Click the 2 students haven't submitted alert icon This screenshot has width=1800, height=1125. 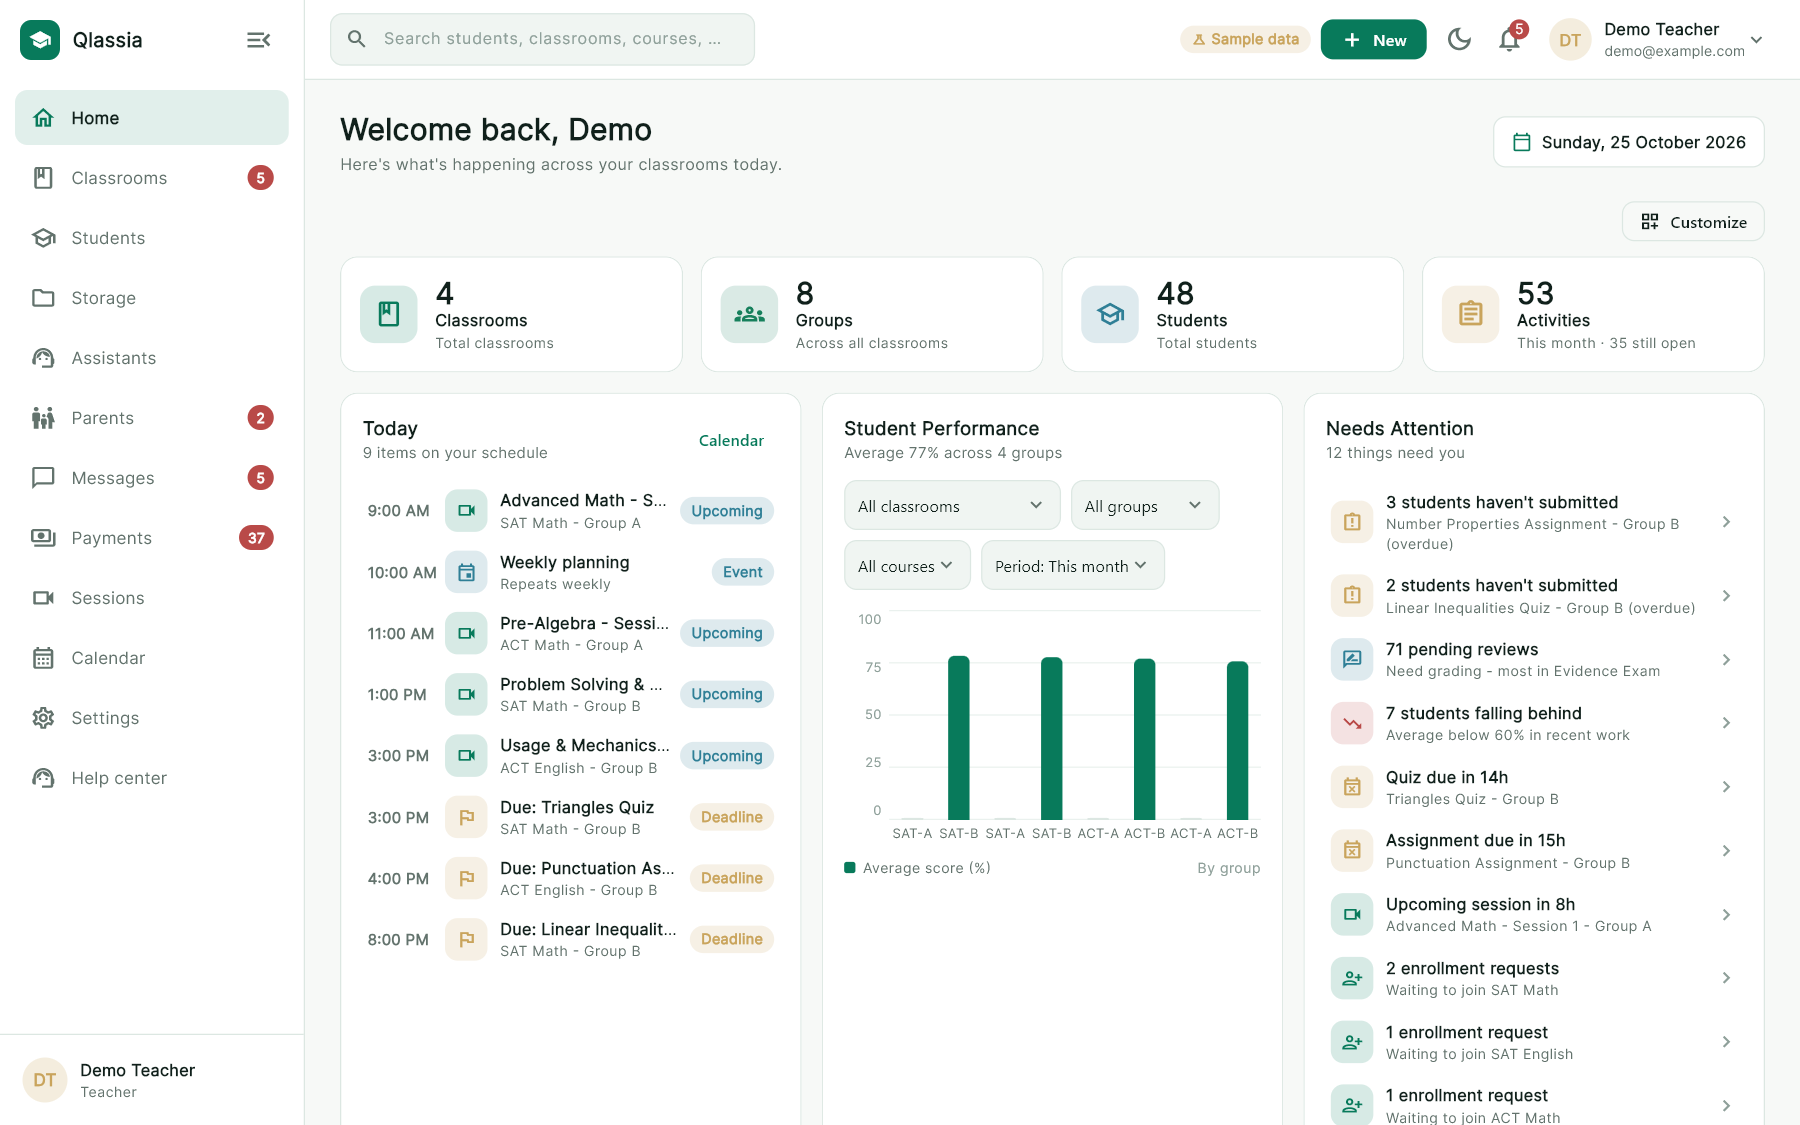[x=1352, y=596]
